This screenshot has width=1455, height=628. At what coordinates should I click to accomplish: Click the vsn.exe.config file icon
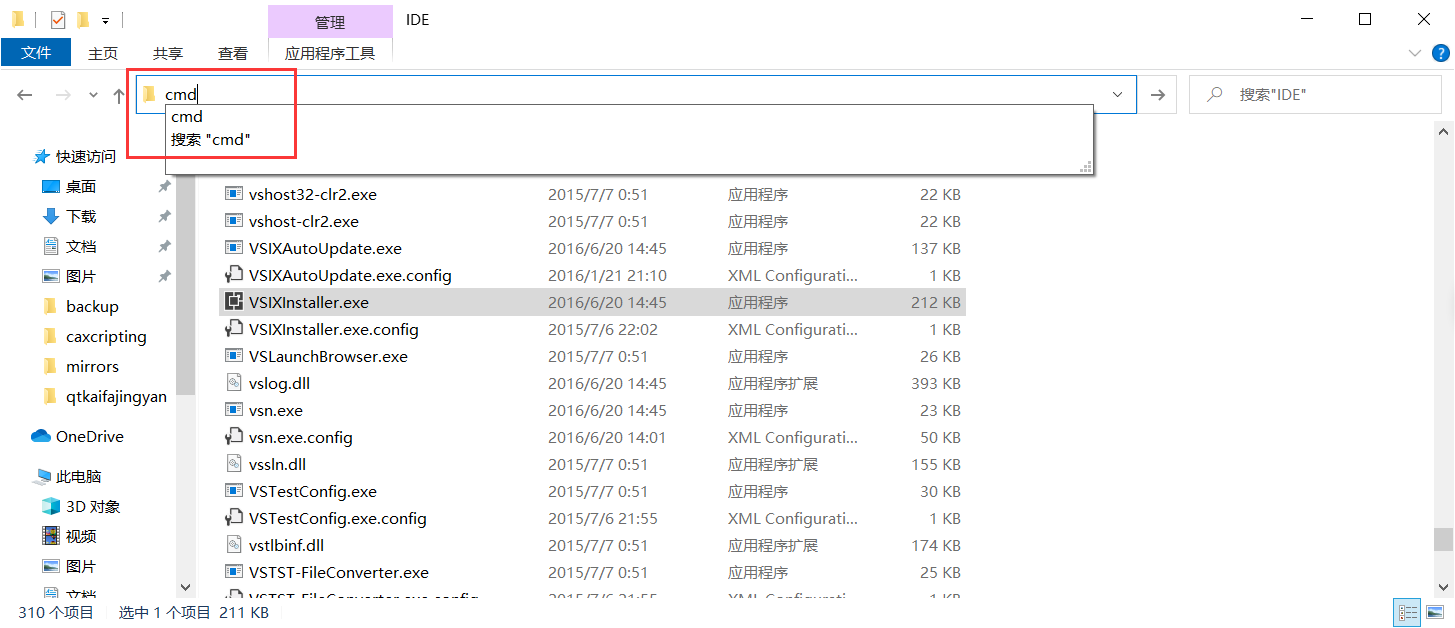pyautogui.click(x=234, y=437)
